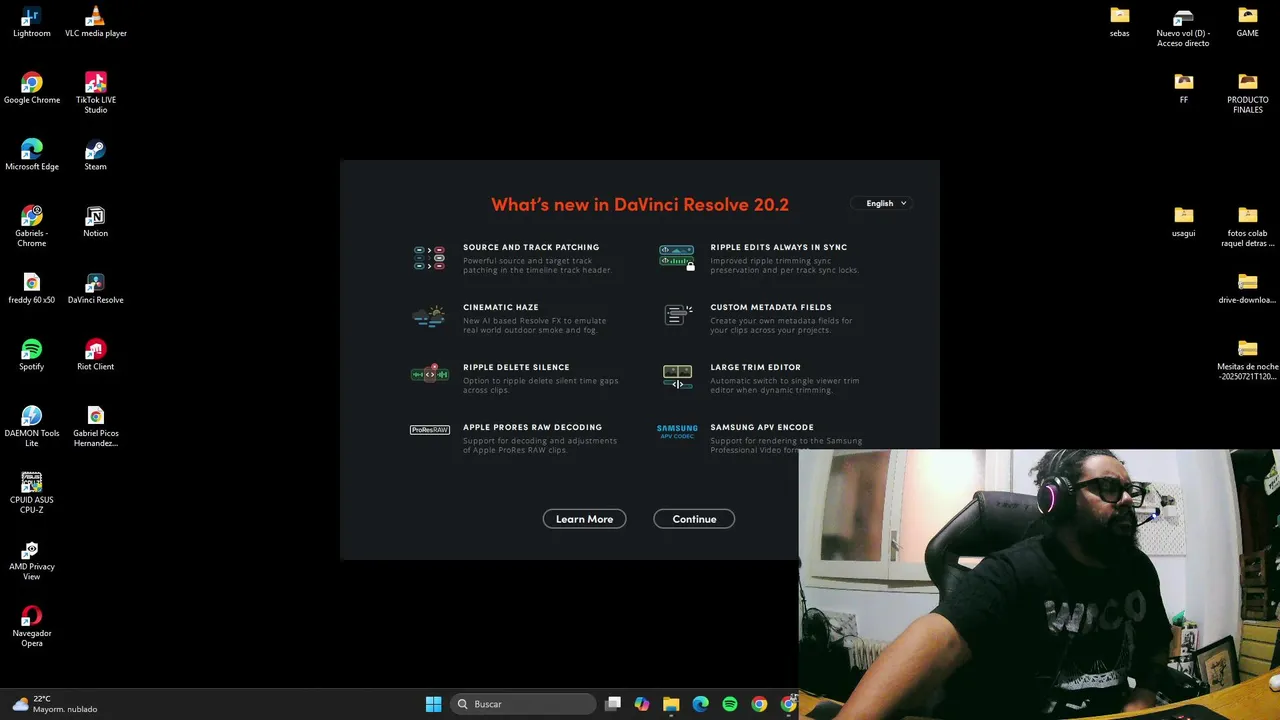The width and height of the screenshot is (1280, 720).
Task: Select the AMD Privacy View desktop icon
Action: (32, 560)
